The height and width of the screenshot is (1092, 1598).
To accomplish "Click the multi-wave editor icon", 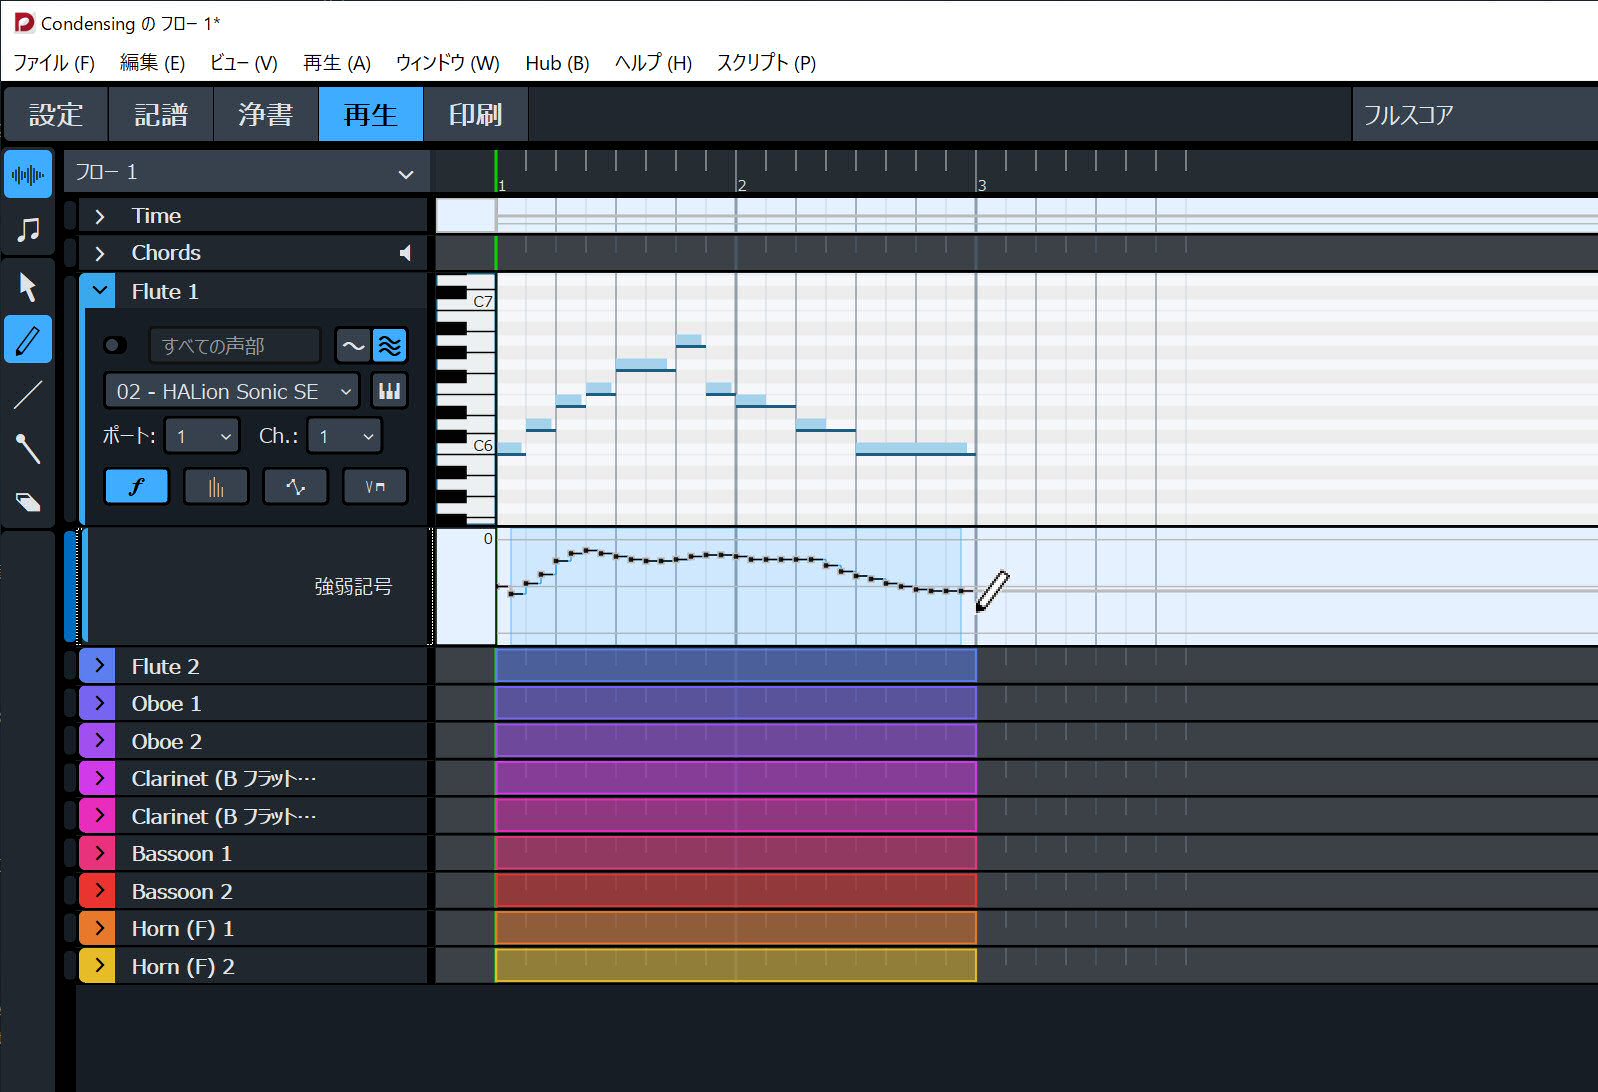I will point(390,346).
